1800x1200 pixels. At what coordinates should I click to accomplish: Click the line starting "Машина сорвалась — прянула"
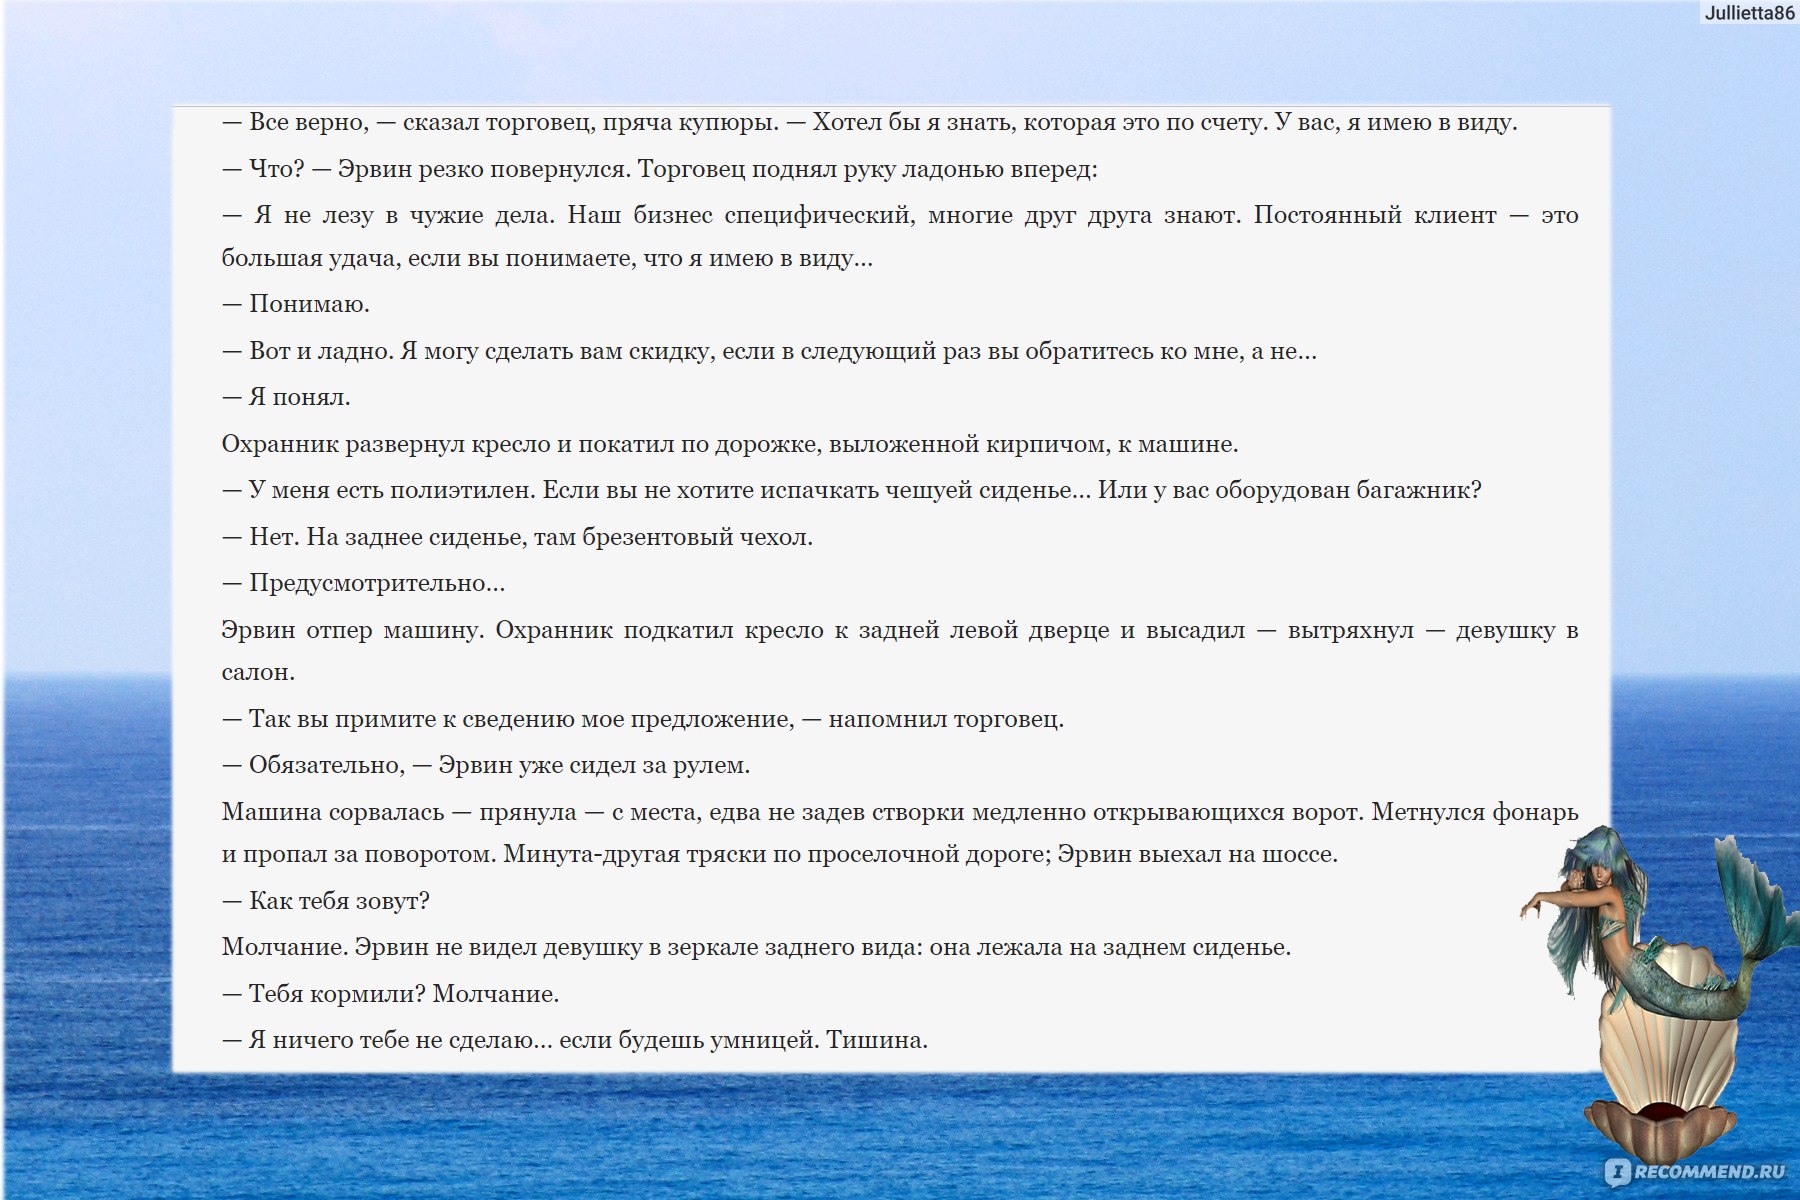coord(900,812)
